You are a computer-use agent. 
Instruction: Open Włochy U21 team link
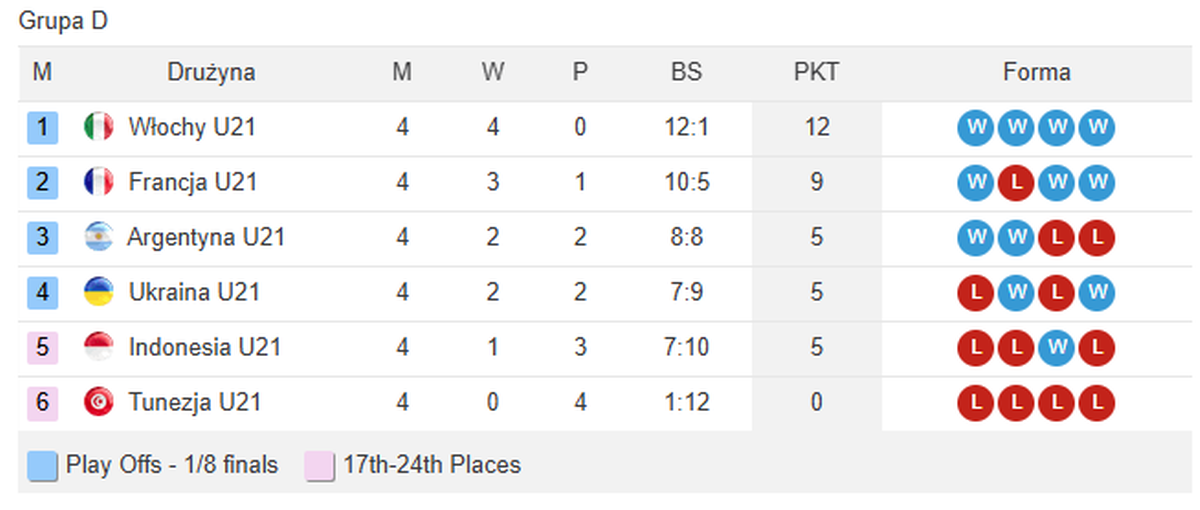pyautogui.click(x=191, y=128)
